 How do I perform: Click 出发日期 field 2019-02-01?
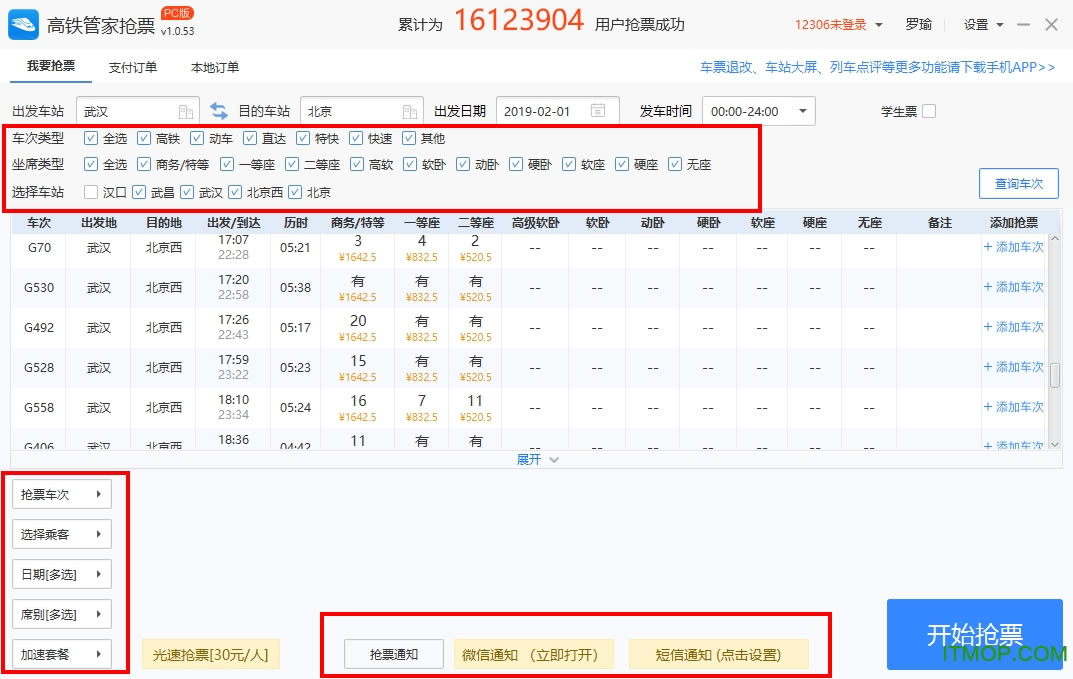558,111
